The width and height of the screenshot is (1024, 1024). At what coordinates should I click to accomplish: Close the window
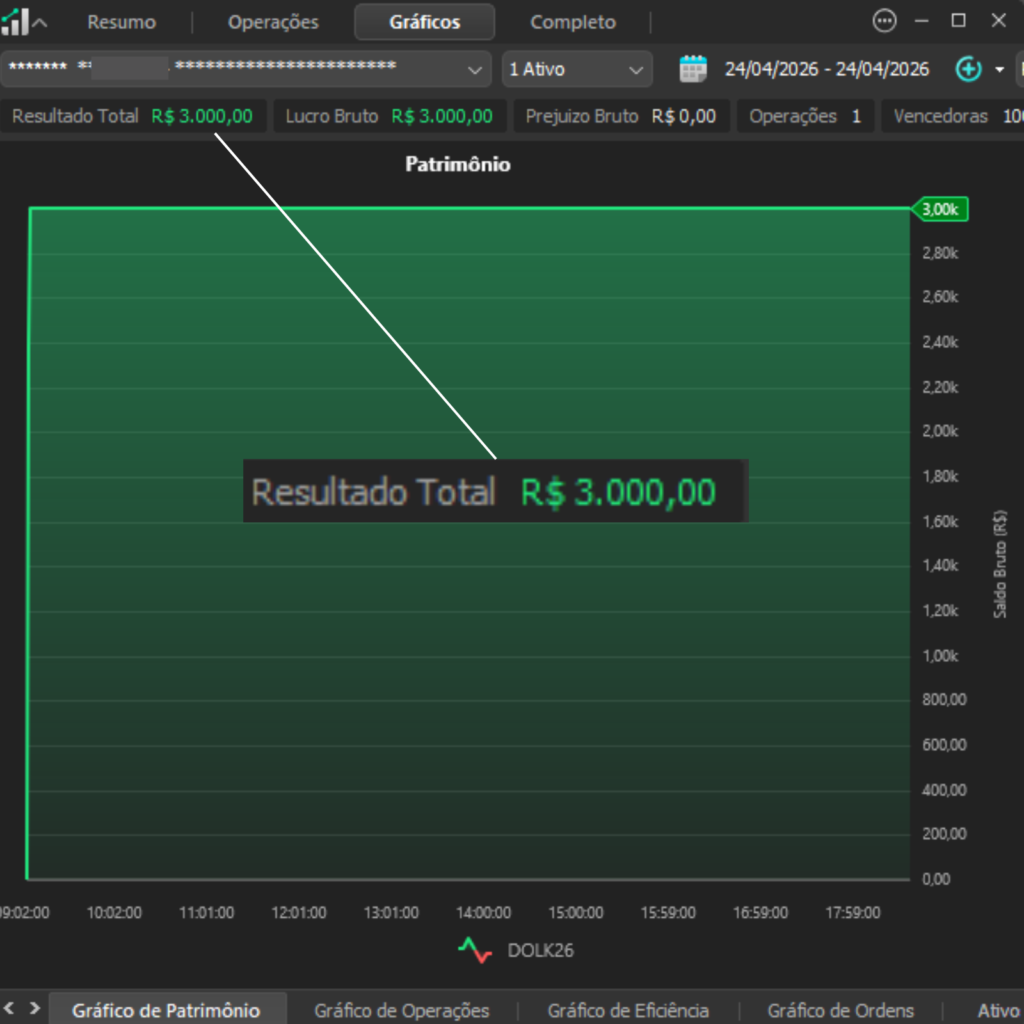[999, 21]
